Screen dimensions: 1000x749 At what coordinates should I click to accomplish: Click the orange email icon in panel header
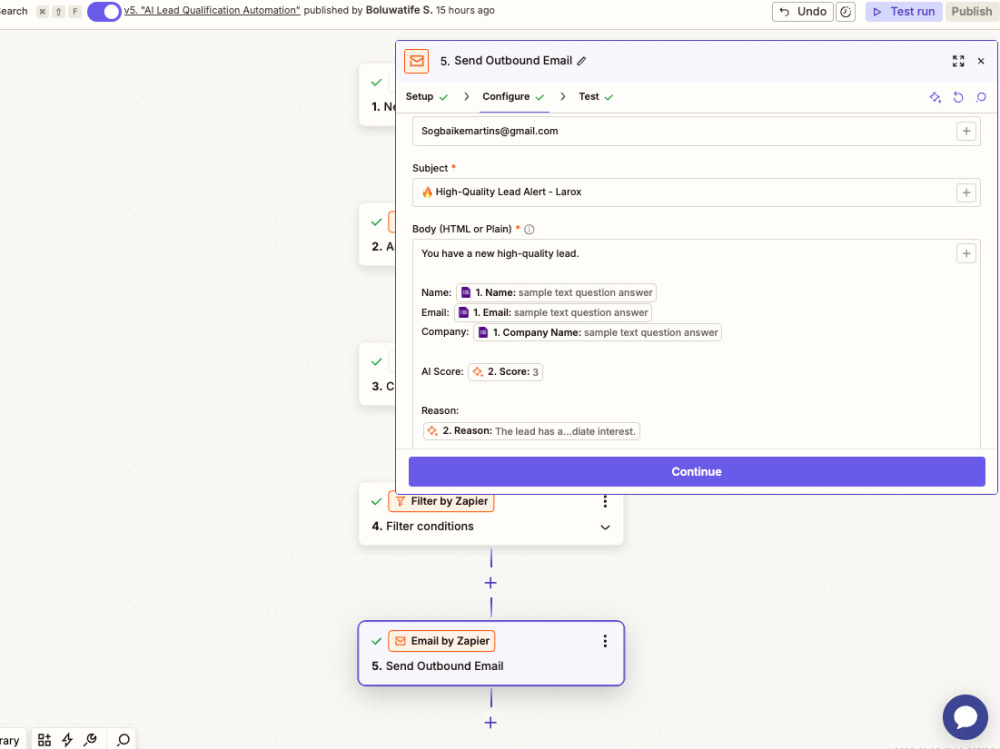tap(416, 61)
